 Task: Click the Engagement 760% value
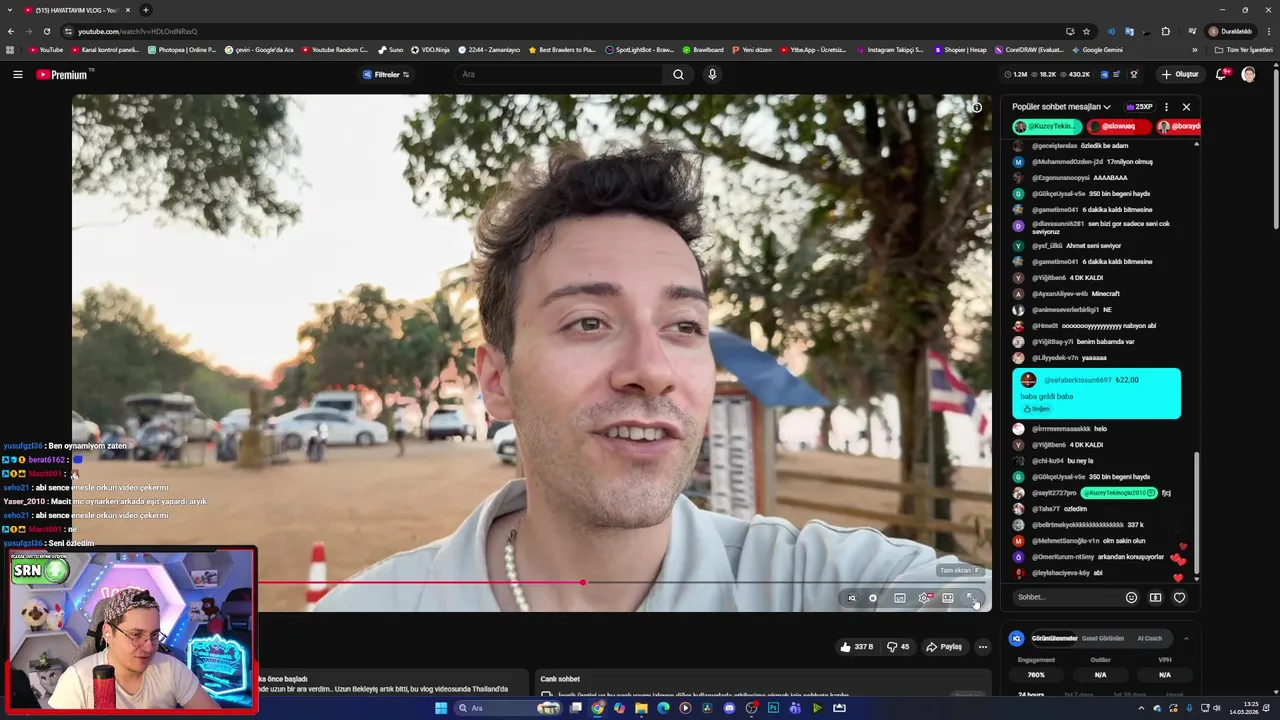(1036, 675)
